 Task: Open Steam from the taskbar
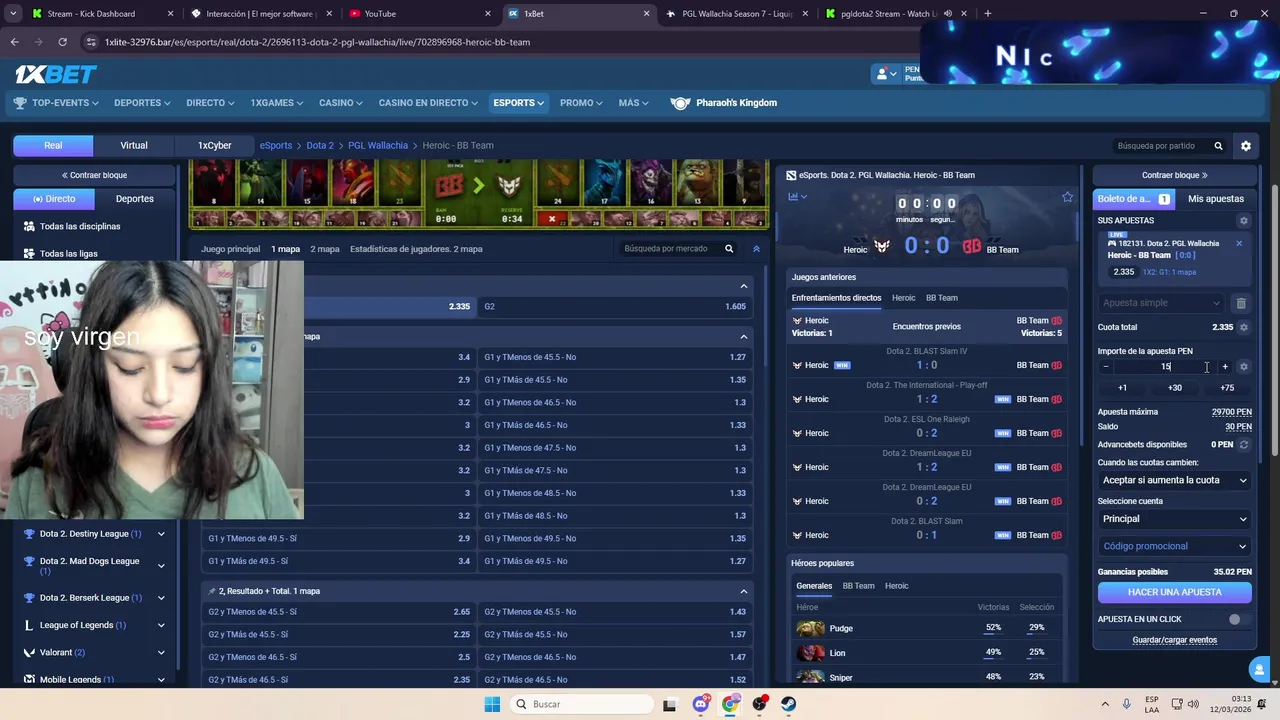[789, 704]
